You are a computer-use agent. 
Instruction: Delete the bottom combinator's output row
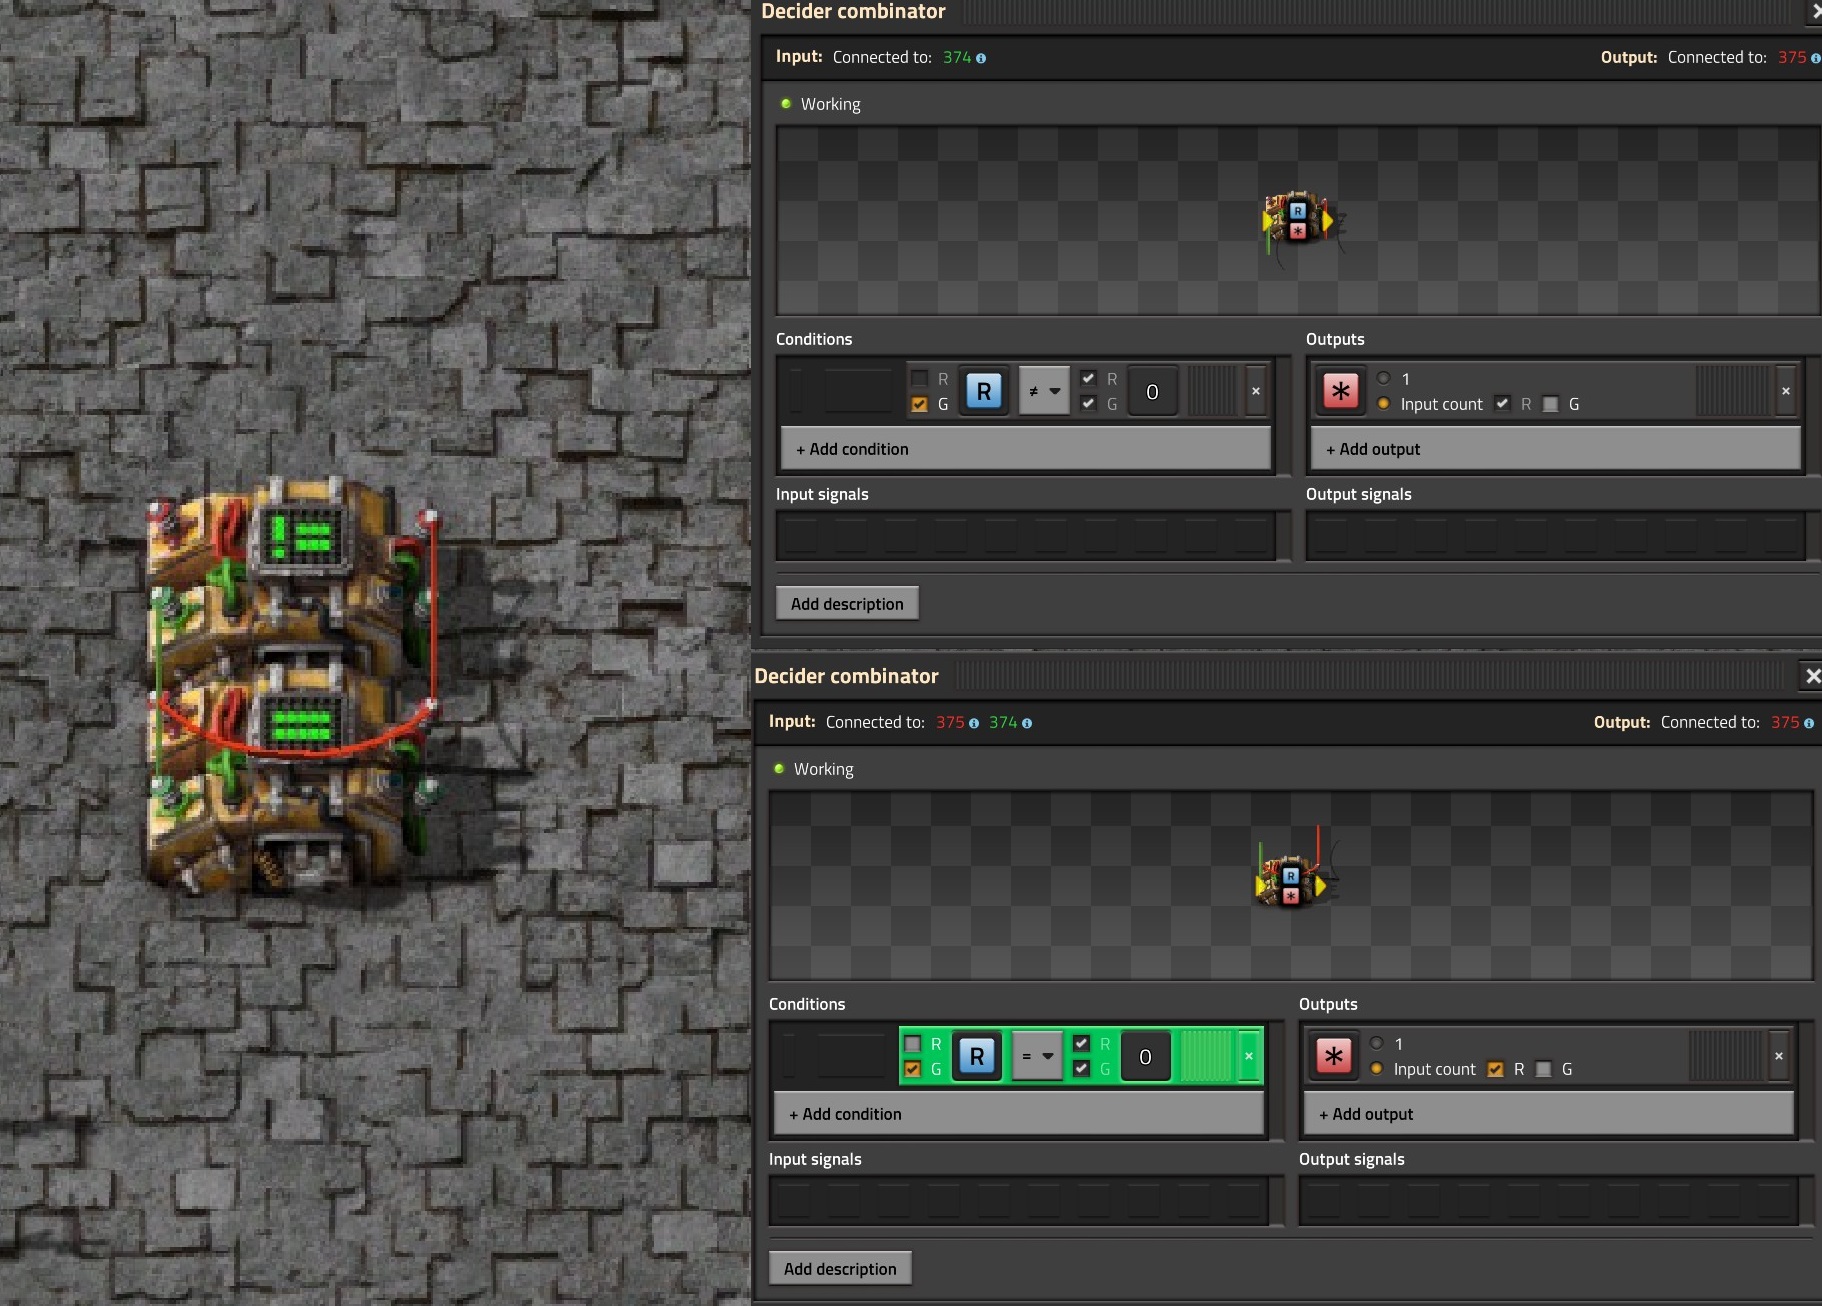pyautogui.click(x=1779, y=1056)
